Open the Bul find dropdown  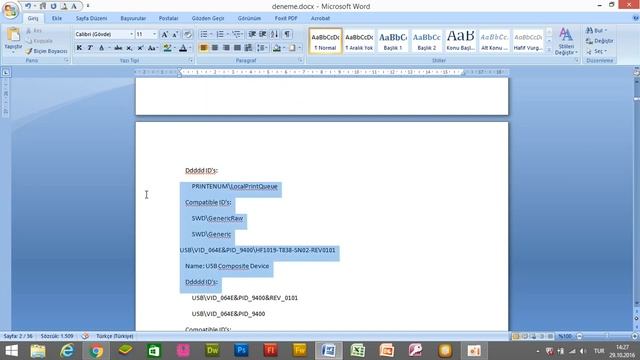pyautogui.click(x=605, y=31)
